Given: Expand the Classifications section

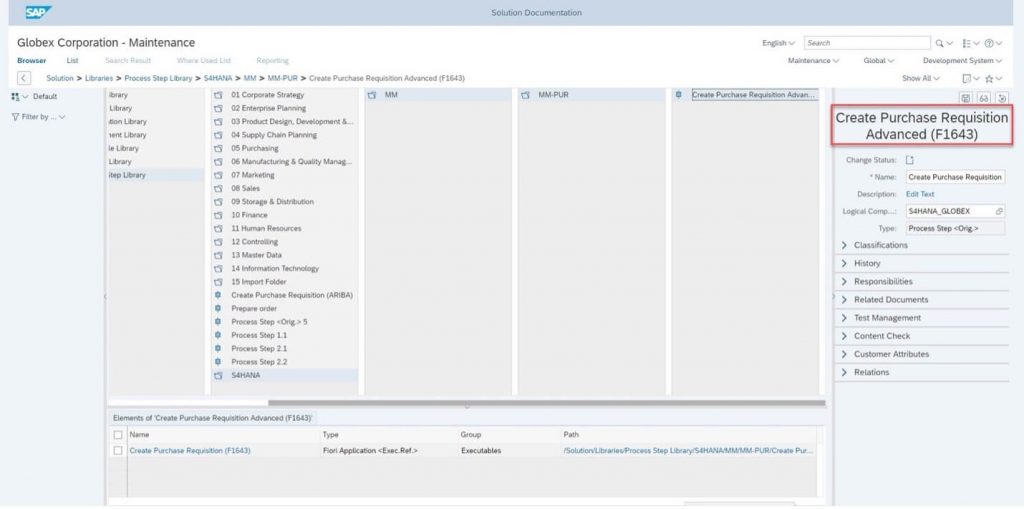Looking at the screenshot, I should tap(844, 246).
